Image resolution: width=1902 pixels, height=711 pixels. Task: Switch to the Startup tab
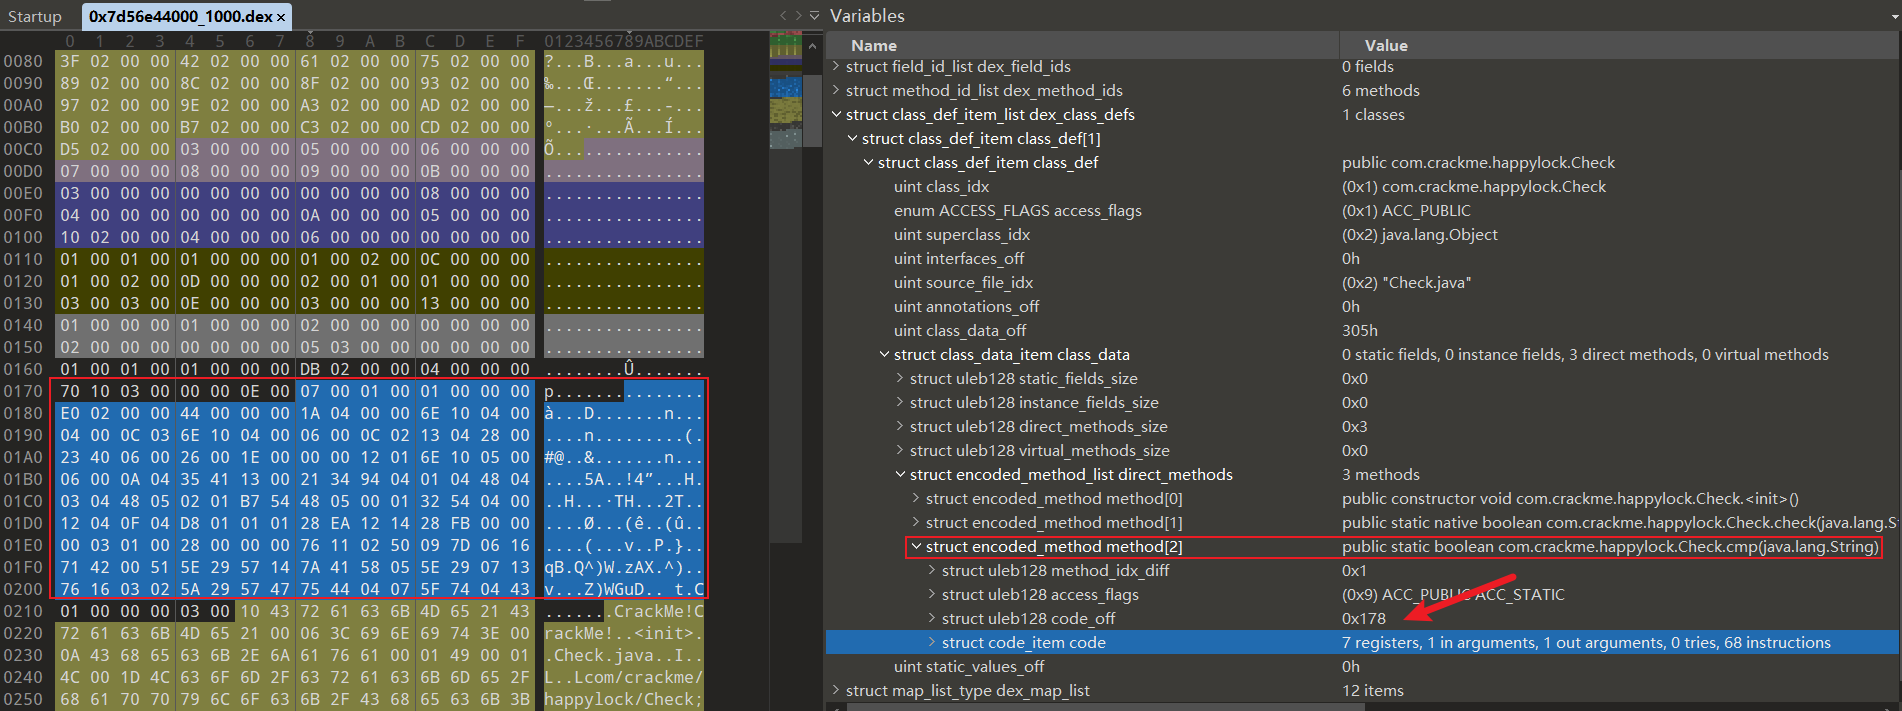(x=35, y=16)
